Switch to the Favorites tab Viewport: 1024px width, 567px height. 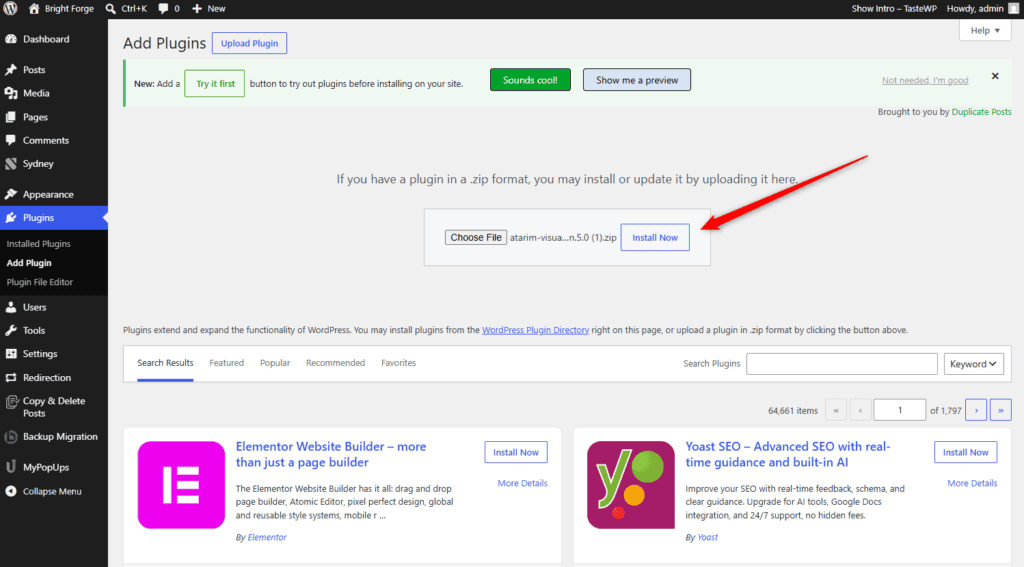pyautogui.click(x=398, y=363)
